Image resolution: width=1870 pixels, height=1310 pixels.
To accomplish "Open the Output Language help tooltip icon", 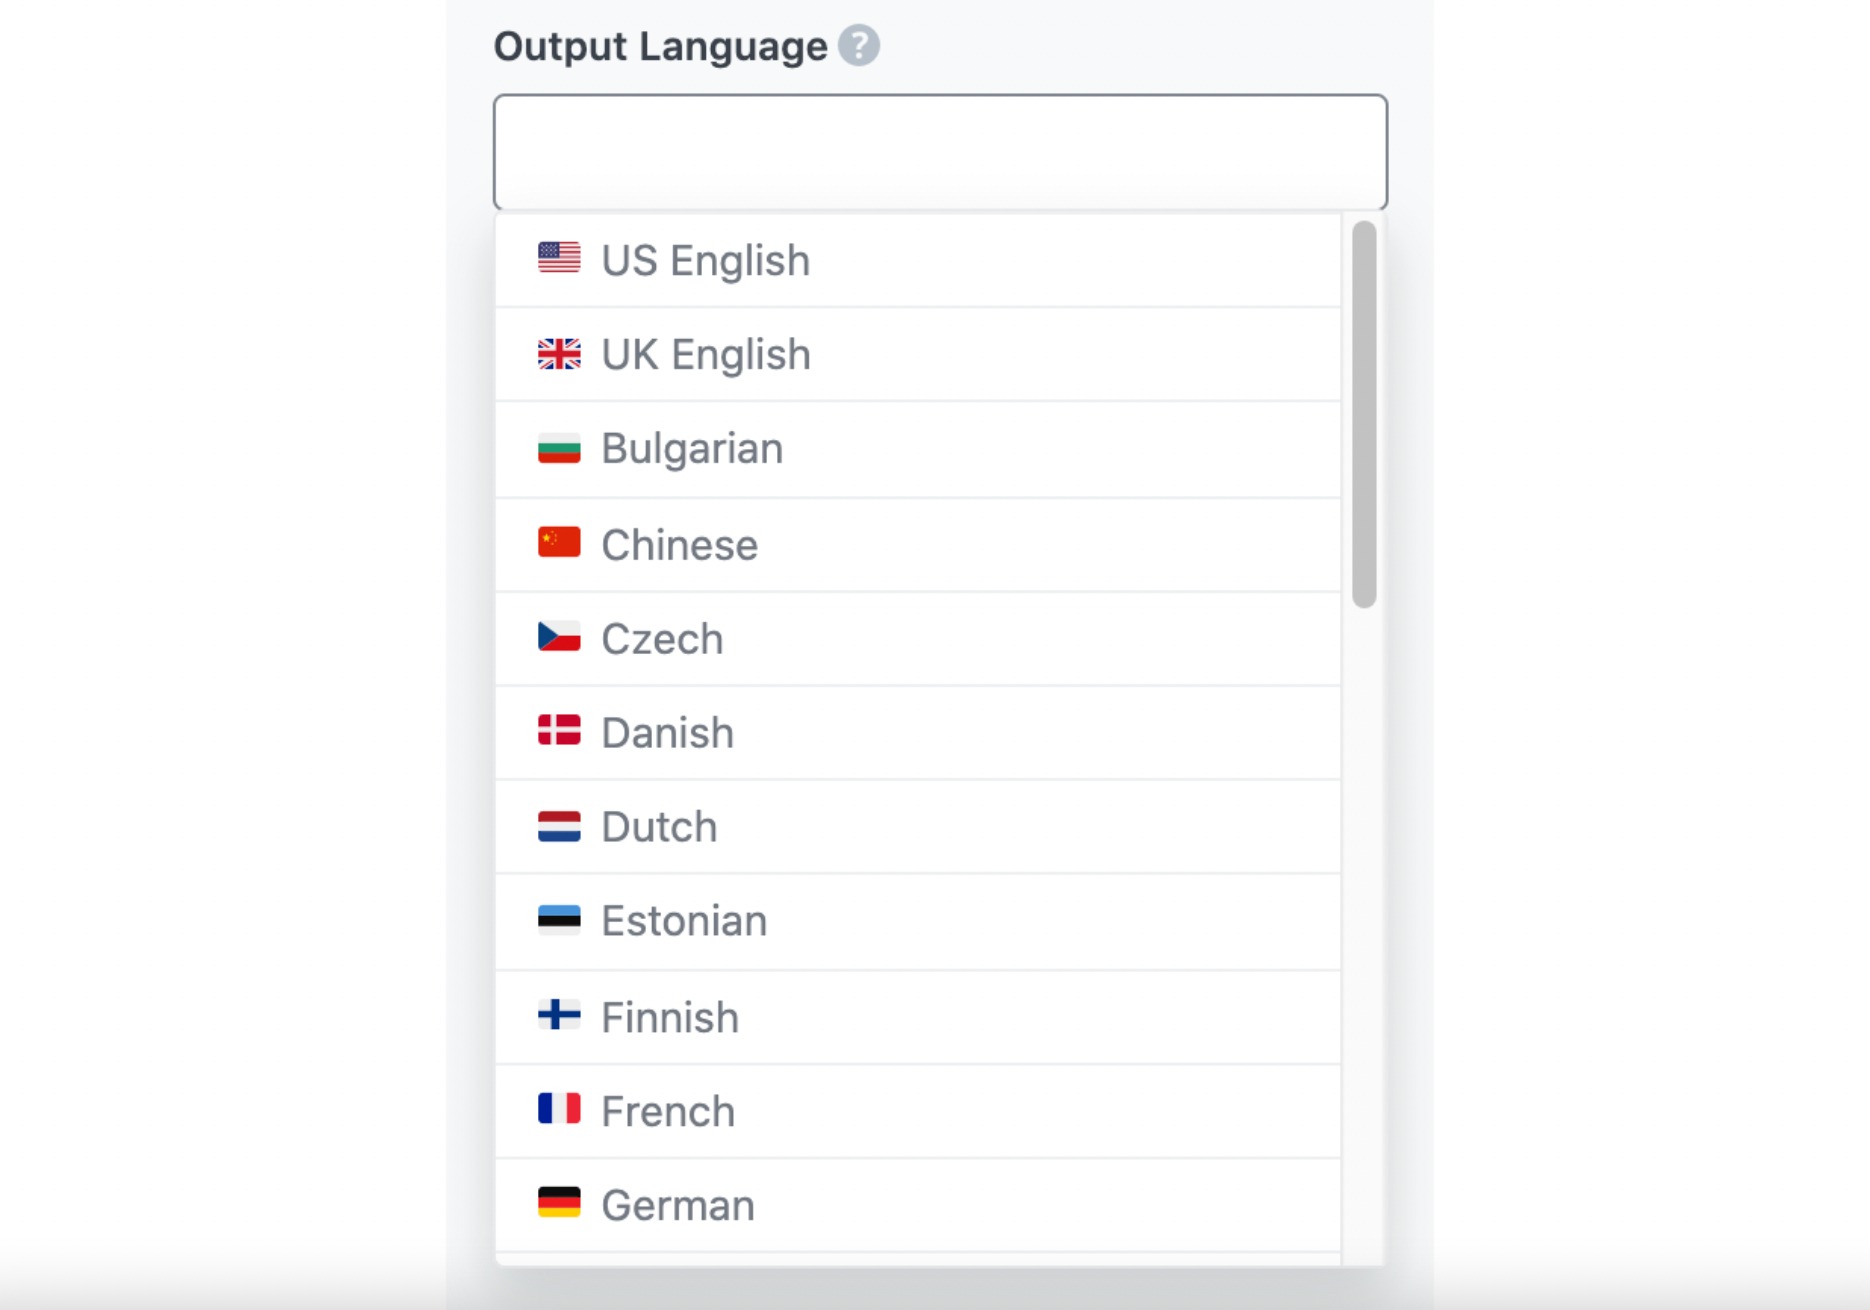I will [x=860, y=44].
